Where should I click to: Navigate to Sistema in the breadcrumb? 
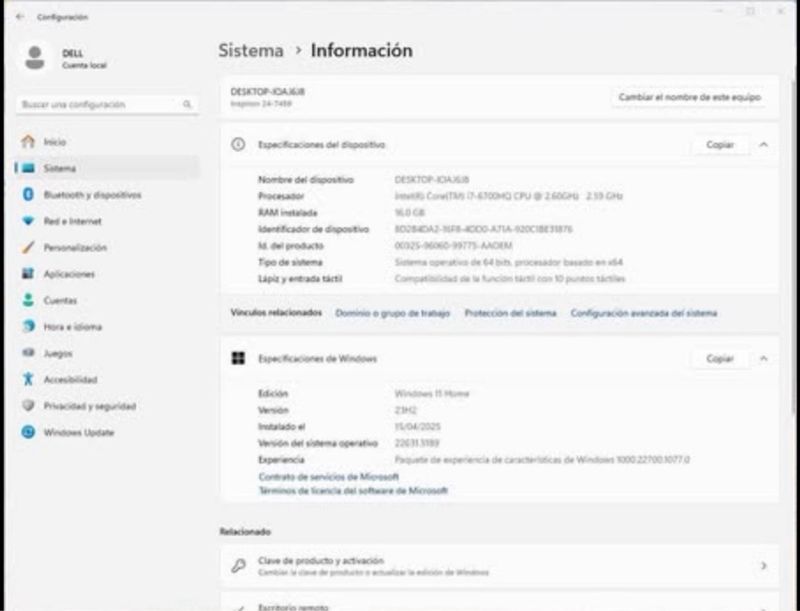coord(251,50)
